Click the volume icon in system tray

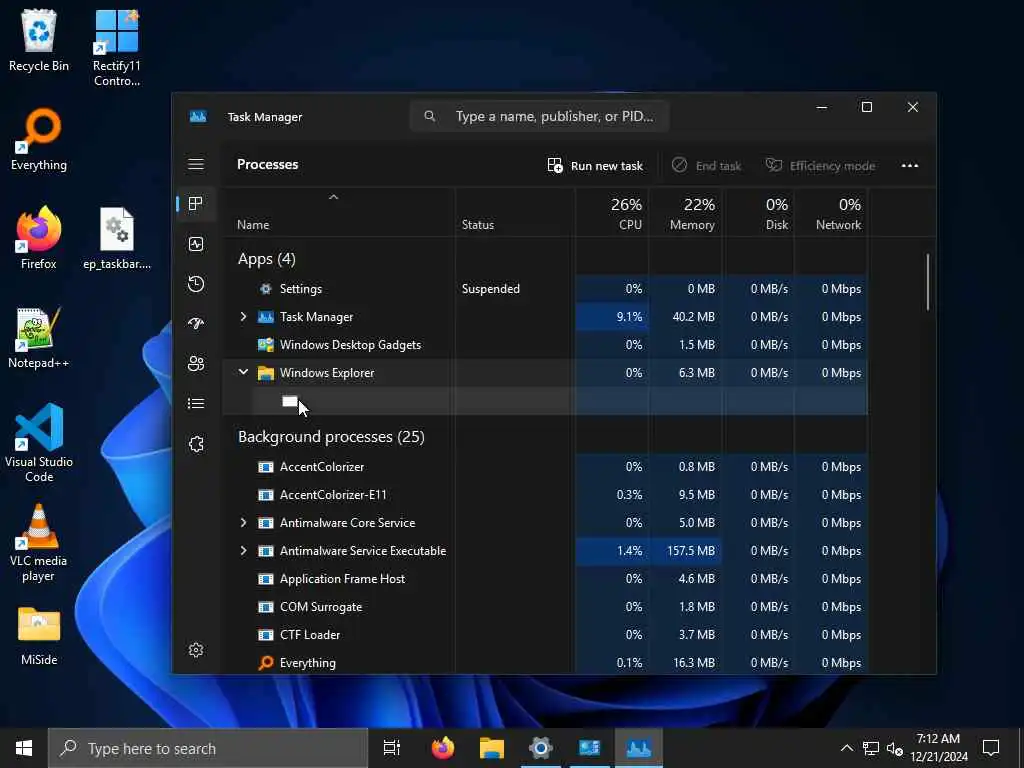tap(895, 748)
